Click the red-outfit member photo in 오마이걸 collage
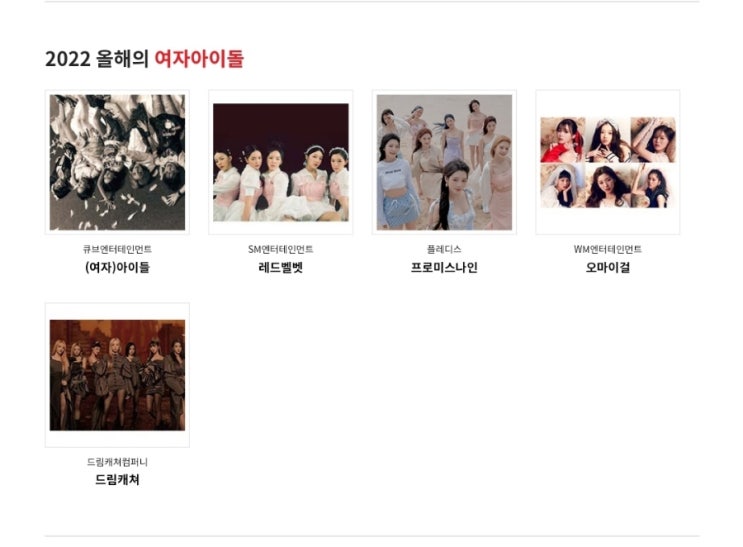743x547 pixels. (562, 140)
